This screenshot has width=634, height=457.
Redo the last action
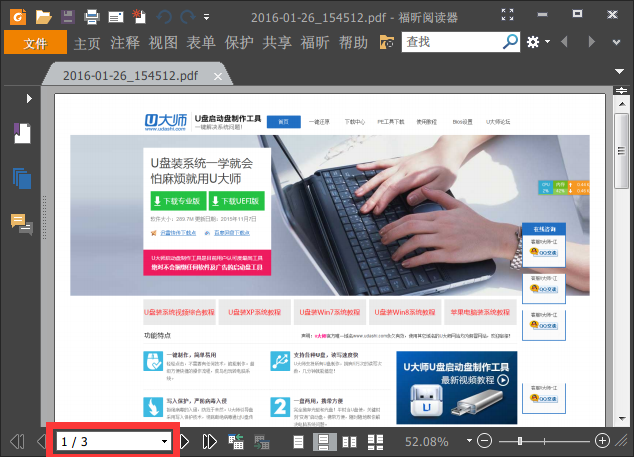click(x=188, y=17)
